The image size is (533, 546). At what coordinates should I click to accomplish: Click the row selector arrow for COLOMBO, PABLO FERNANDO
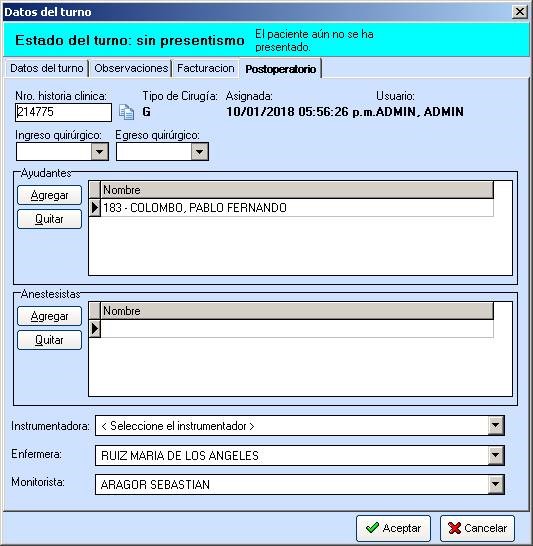pyautogui.click(x=95, y=208)
